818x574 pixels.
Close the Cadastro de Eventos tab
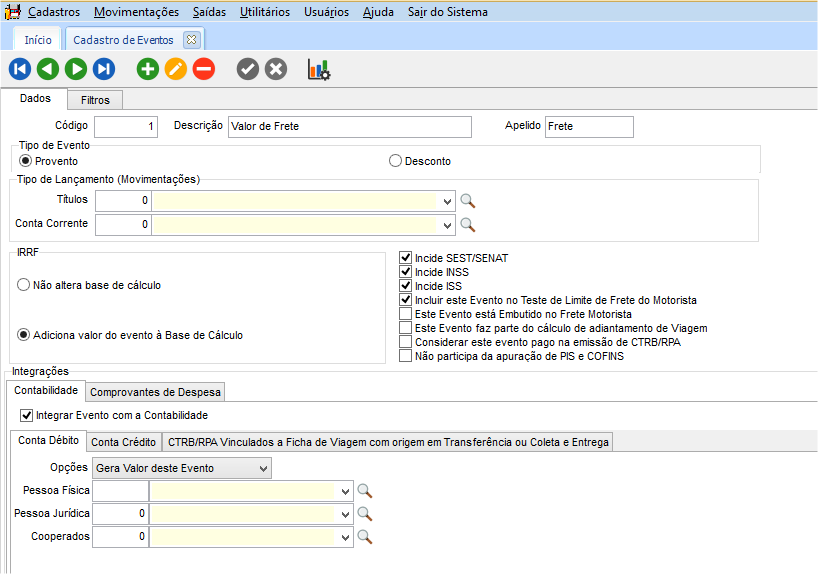[x=192, y=40]
